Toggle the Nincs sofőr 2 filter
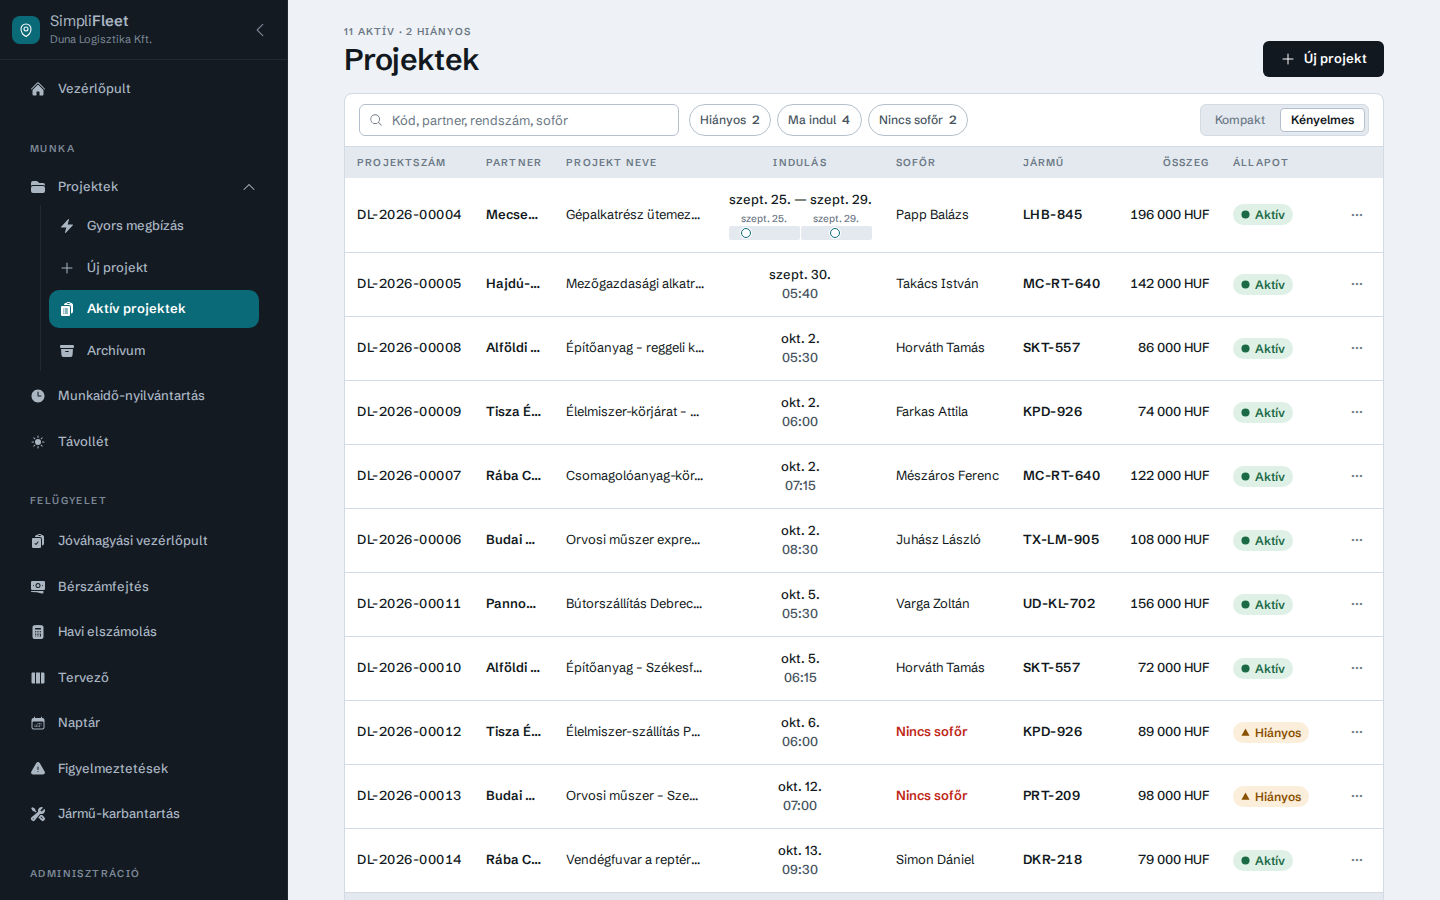 tap(918, 120)
